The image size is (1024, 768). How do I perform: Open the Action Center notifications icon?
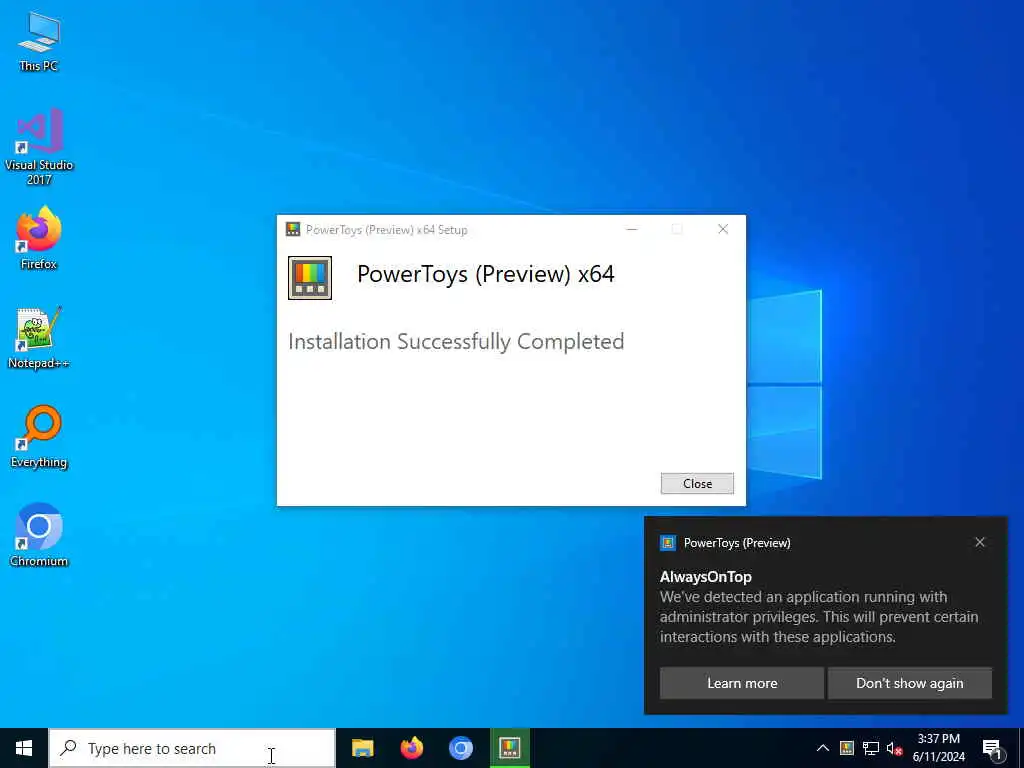pyautogui.click(x=992, y=748)
